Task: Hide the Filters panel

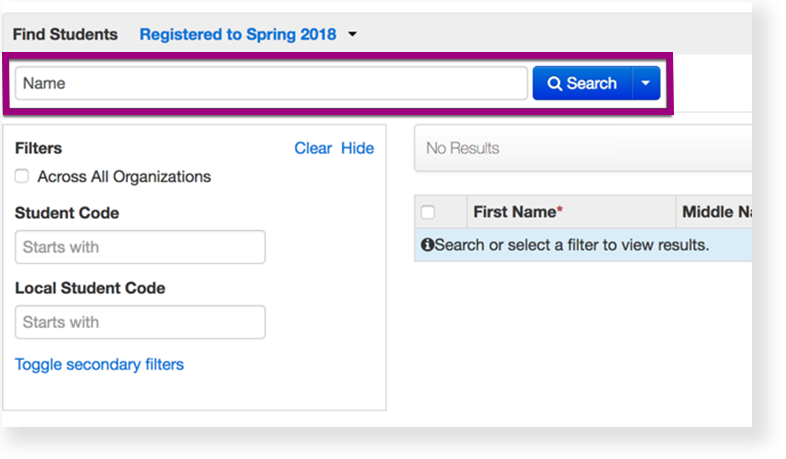Action: pos(357,148)
